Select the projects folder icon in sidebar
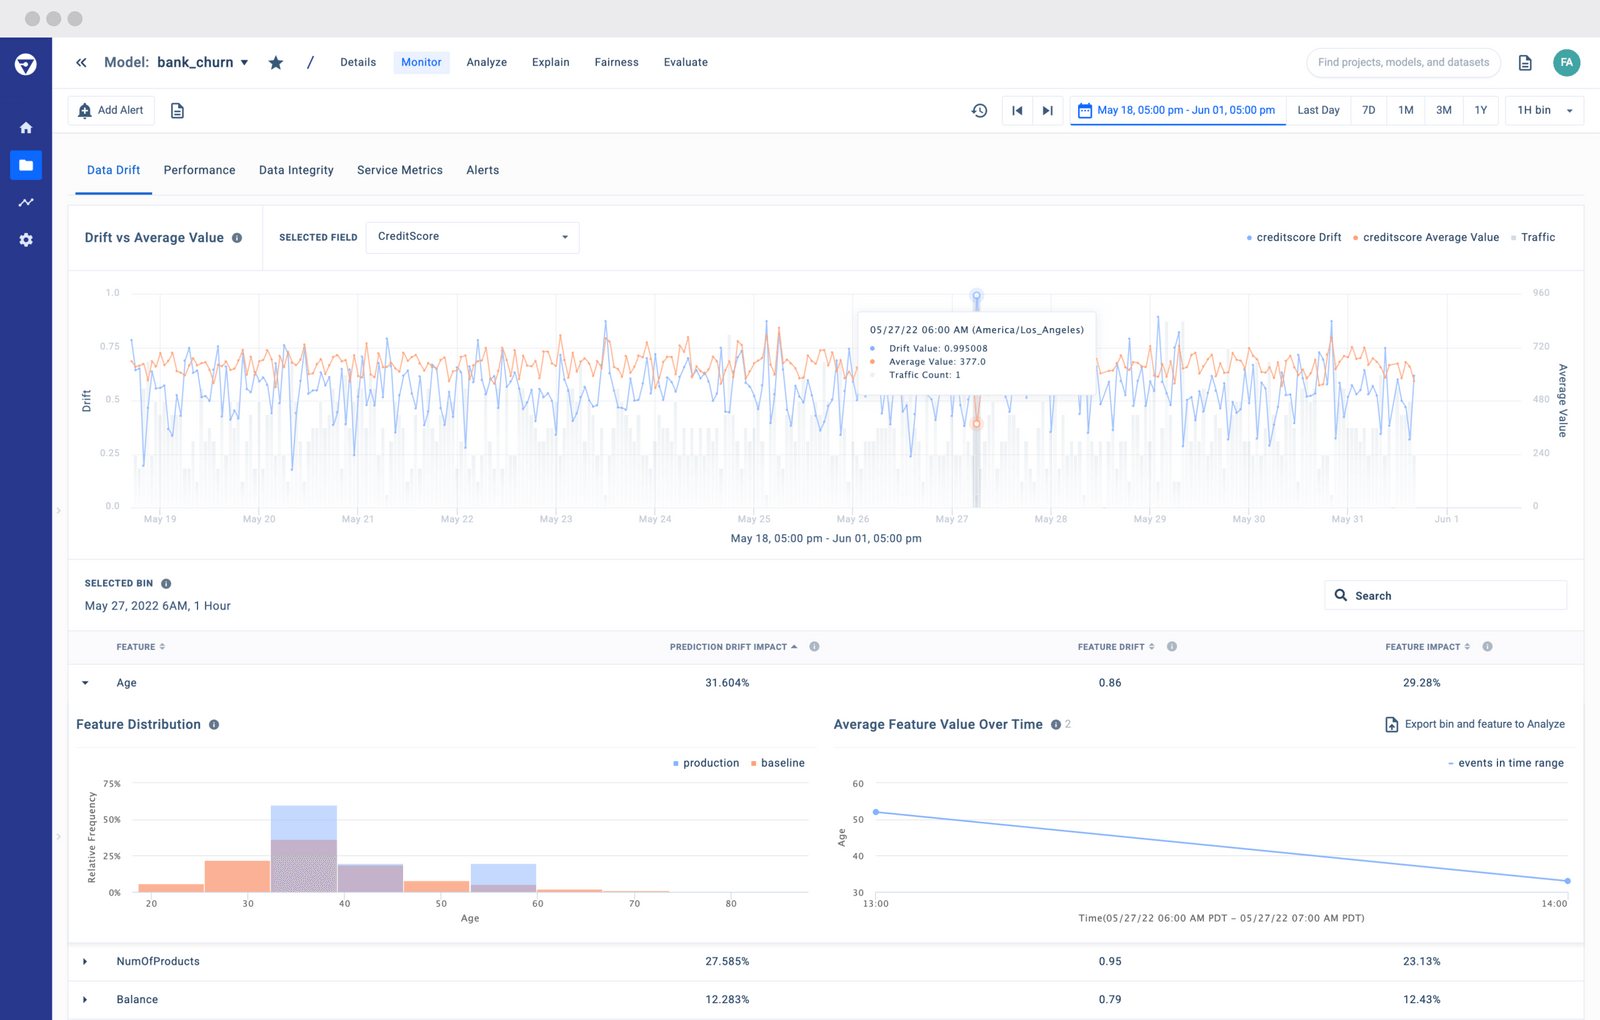1600x1020 pixels. [x=26, y=165]
